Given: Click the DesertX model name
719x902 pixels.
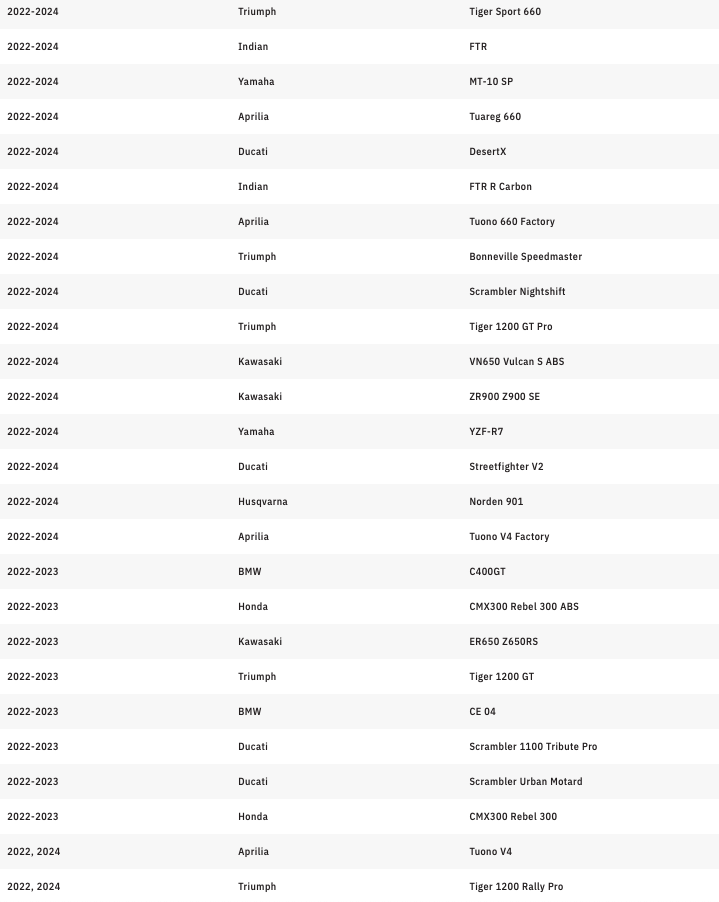Looking at the screenshot, I should click(x=488, y=152).
